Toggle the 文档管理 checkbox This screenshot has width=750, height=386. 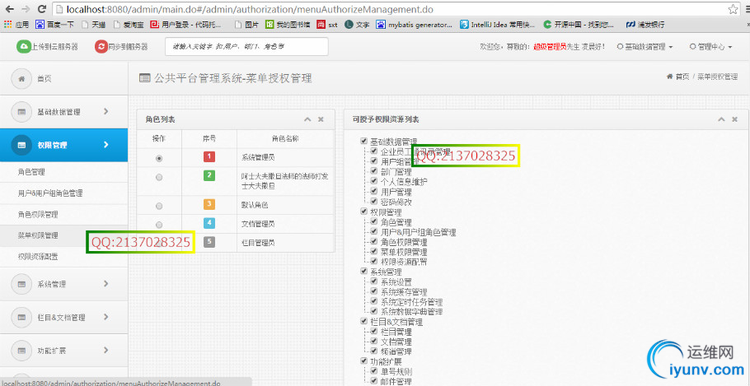click(x=375, y=342)
